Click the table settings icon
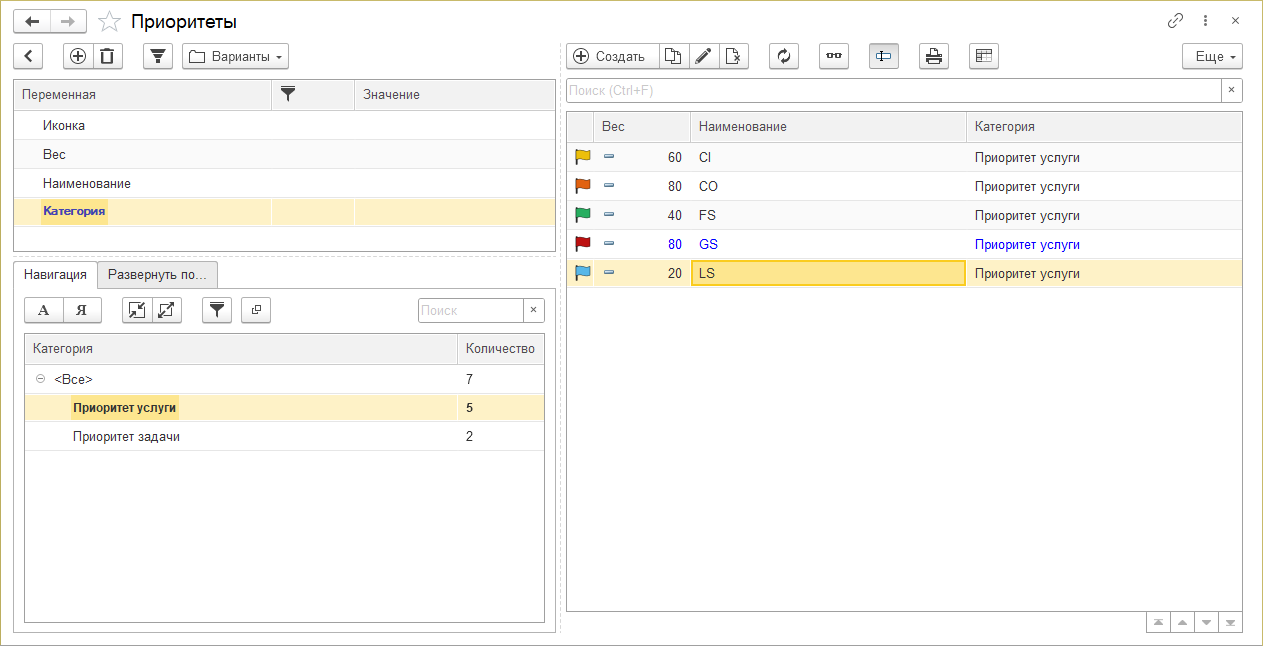This screenshot has width=1263, height=646. 984,56
